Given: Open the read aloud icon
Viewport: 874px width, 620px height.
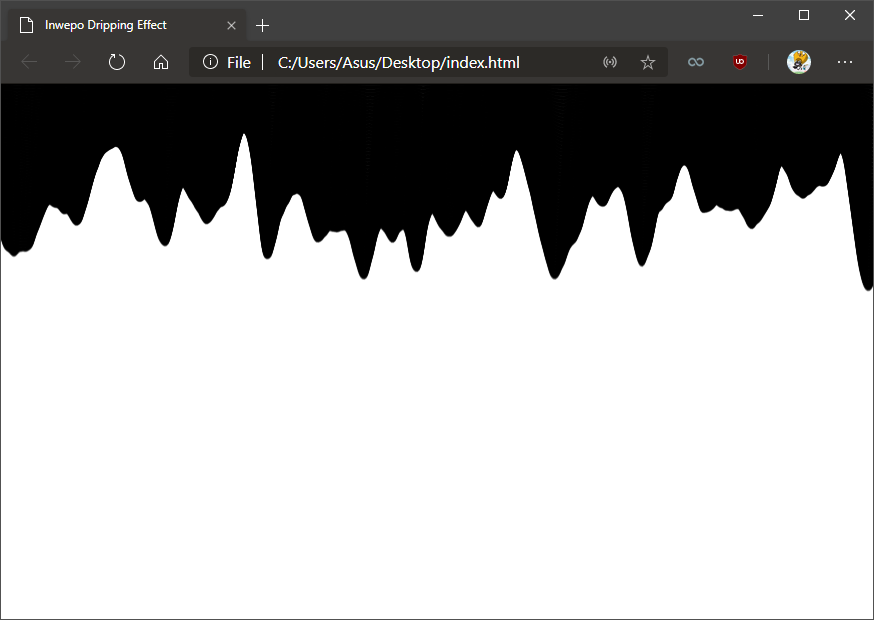Looking at the screenshot, I should pos(610,62).
